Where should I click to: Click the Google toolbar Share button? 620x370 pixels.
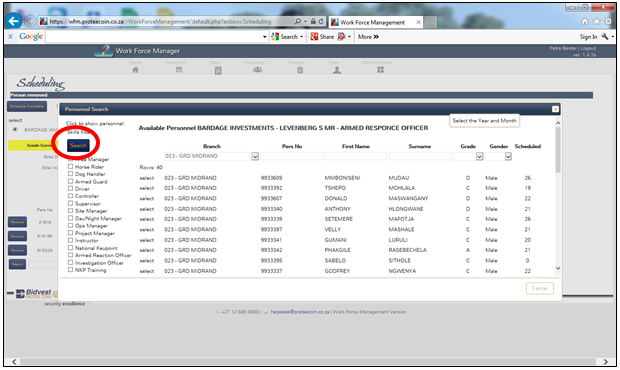pos(322,37)
